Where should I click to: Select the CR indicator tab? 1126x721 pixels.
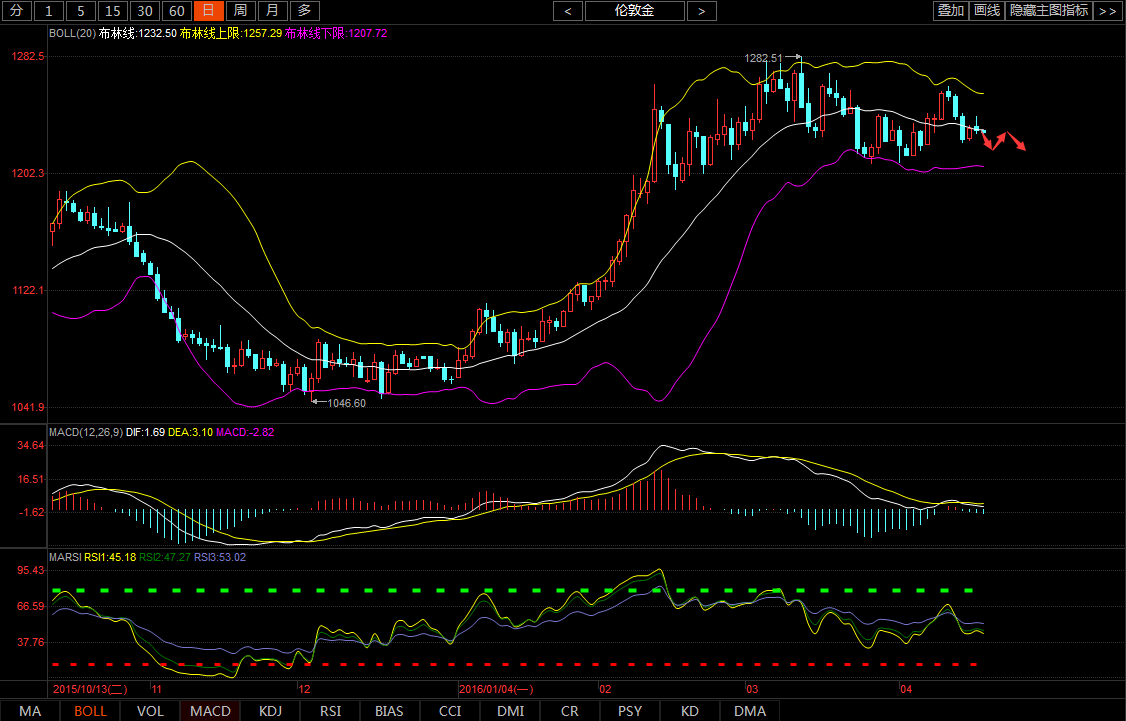[569, 711]
